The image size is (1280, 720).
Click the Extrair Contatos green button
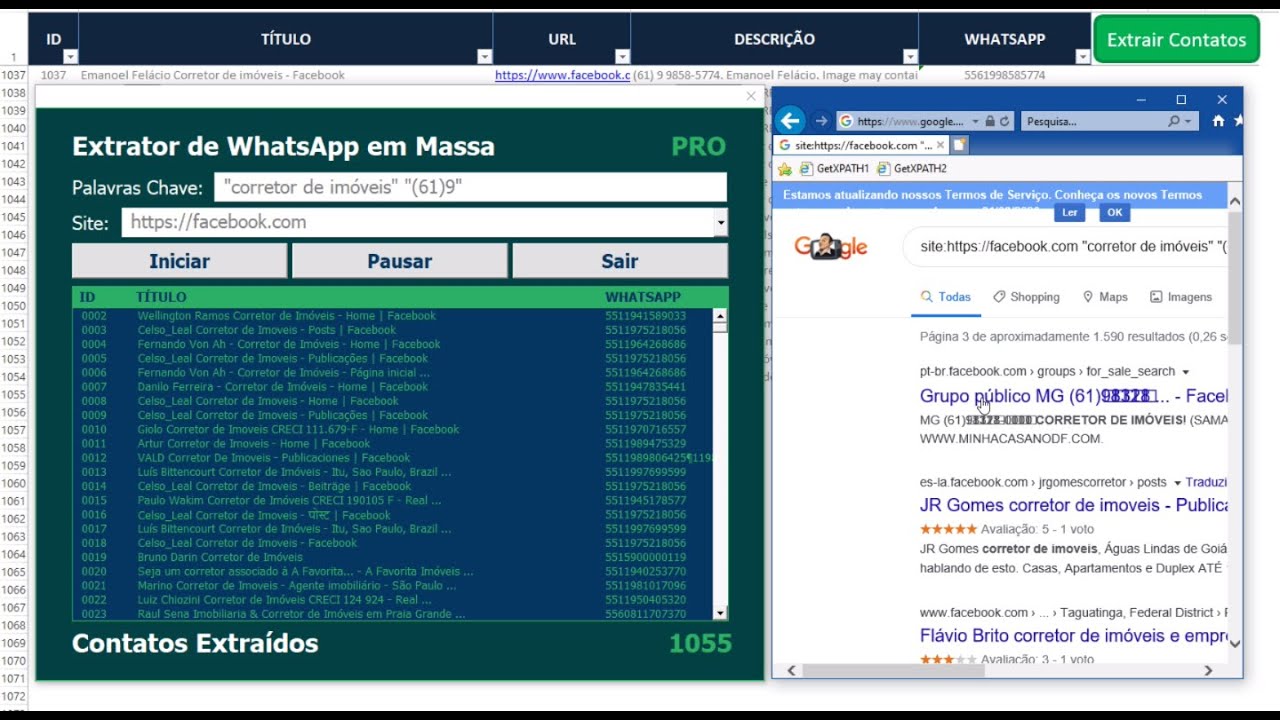point(1176,40)
